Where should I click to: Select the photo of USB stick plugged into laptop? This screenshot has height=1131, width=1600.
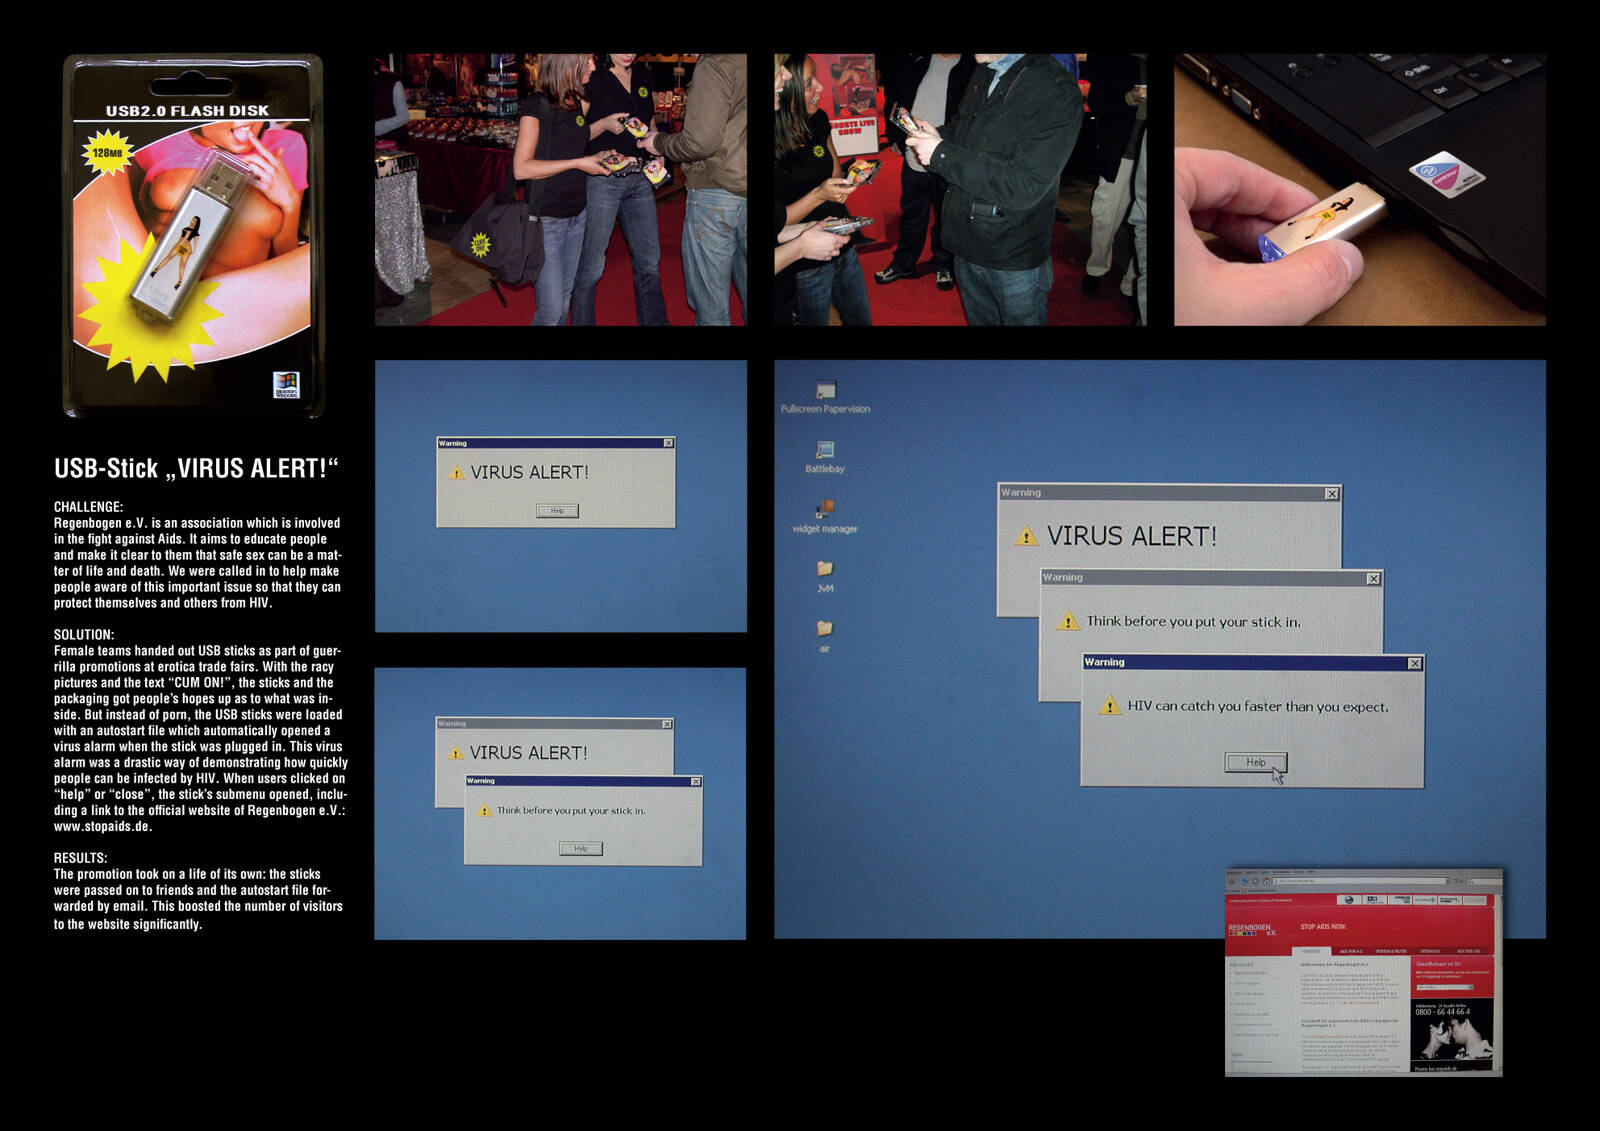click(1359, 190)
